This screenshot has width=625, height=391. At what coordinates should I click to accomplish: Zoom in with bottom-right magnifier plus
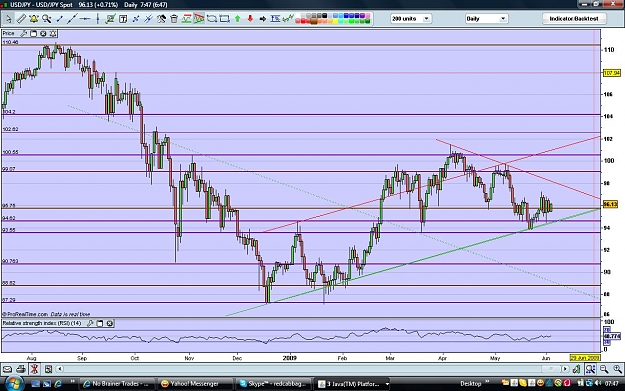click(x=617, y=369)
